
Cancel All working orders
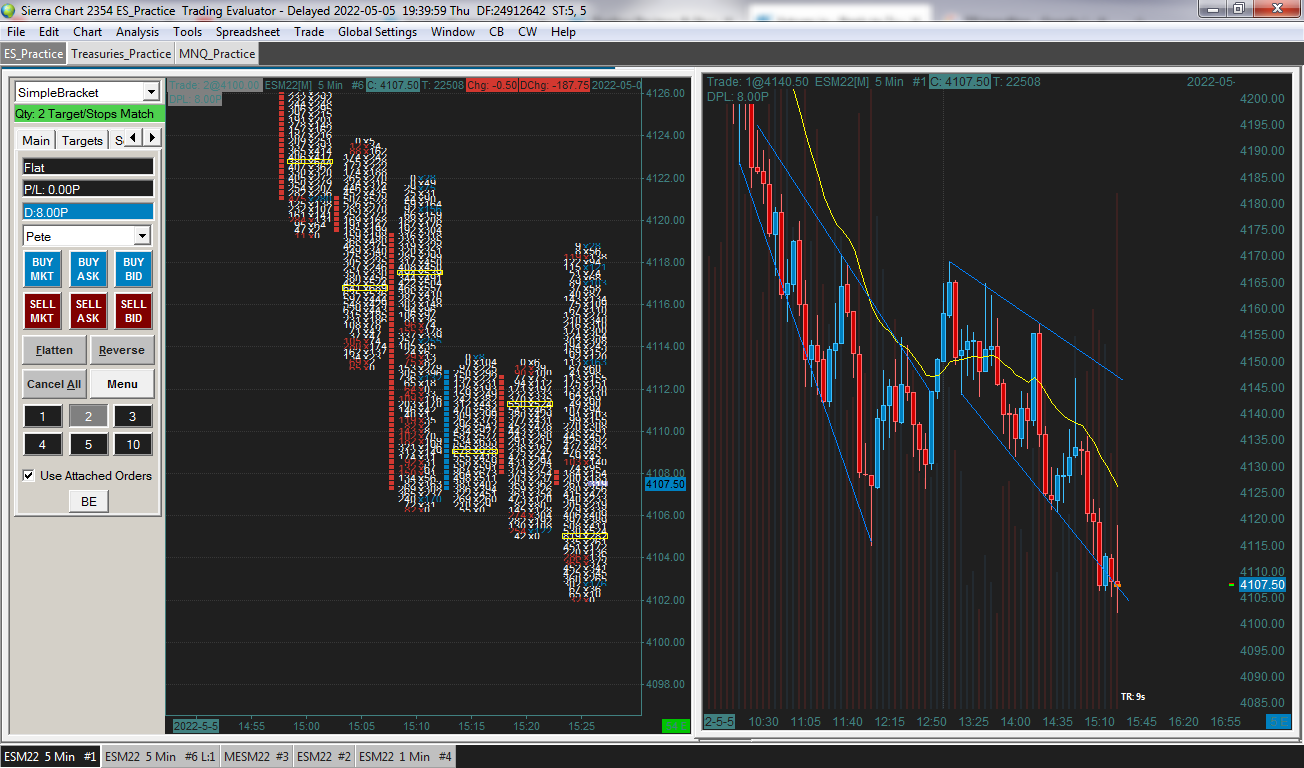54,384
